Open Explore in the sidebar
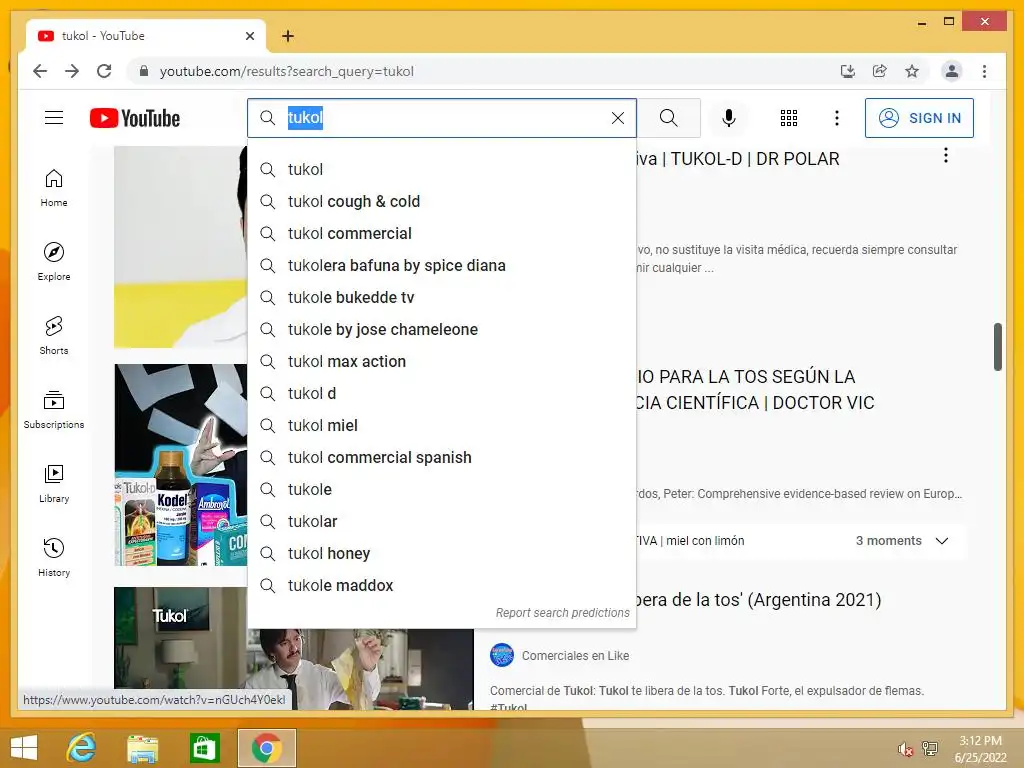Viewport: 1024px width, 768px height. [x=54, y=262]
